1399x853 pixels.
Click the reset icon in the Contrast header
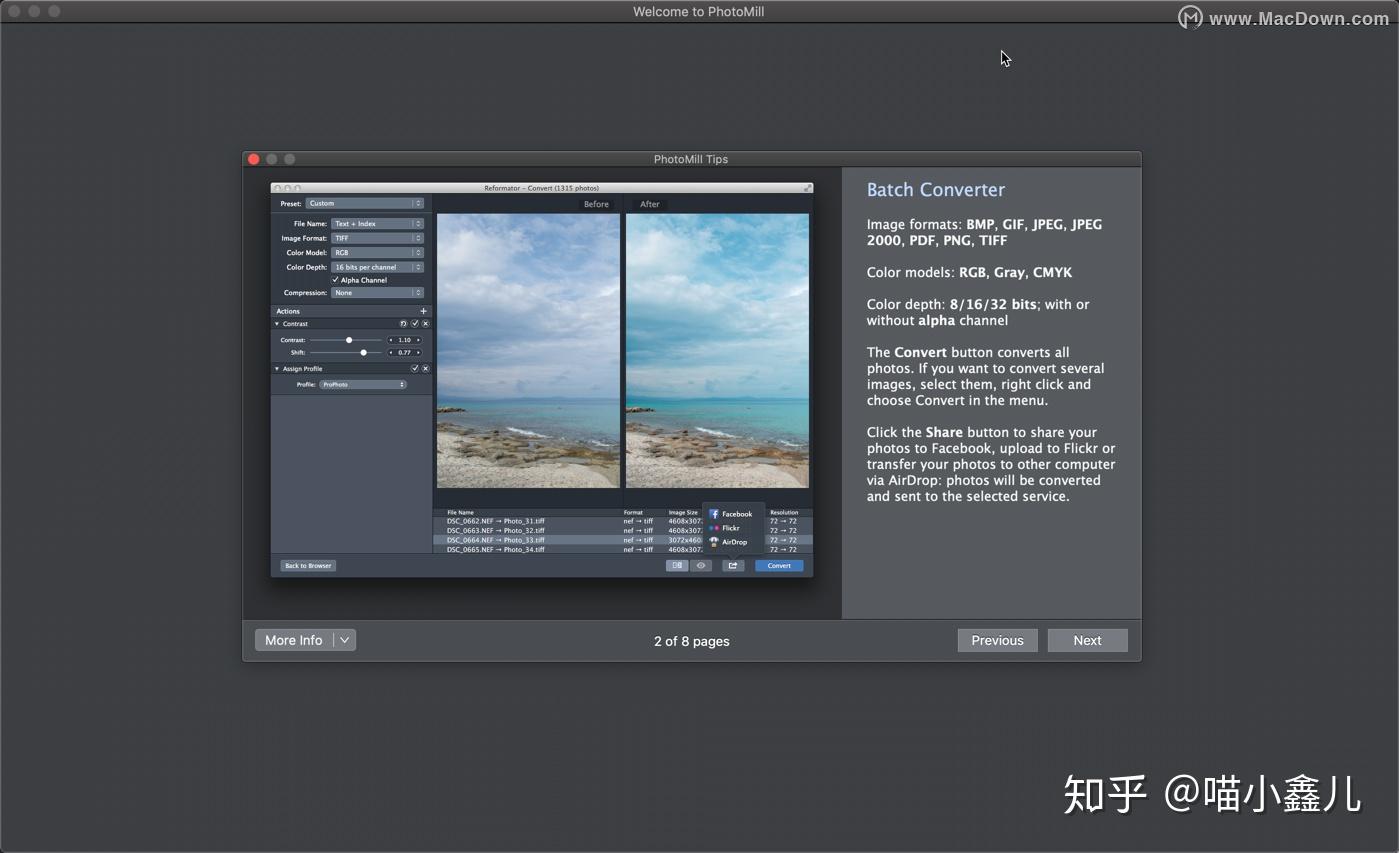[x=403, y=324]
